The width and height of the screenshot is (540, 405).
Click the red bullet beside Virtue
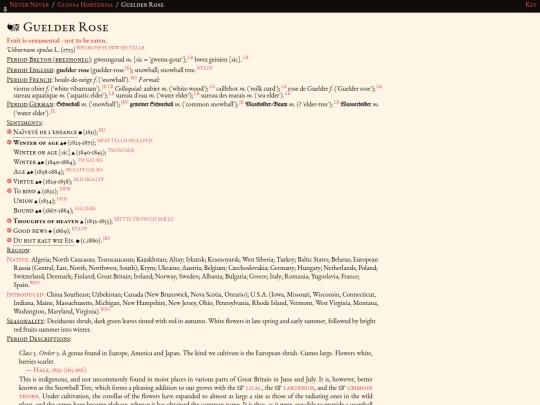[9, 181]
